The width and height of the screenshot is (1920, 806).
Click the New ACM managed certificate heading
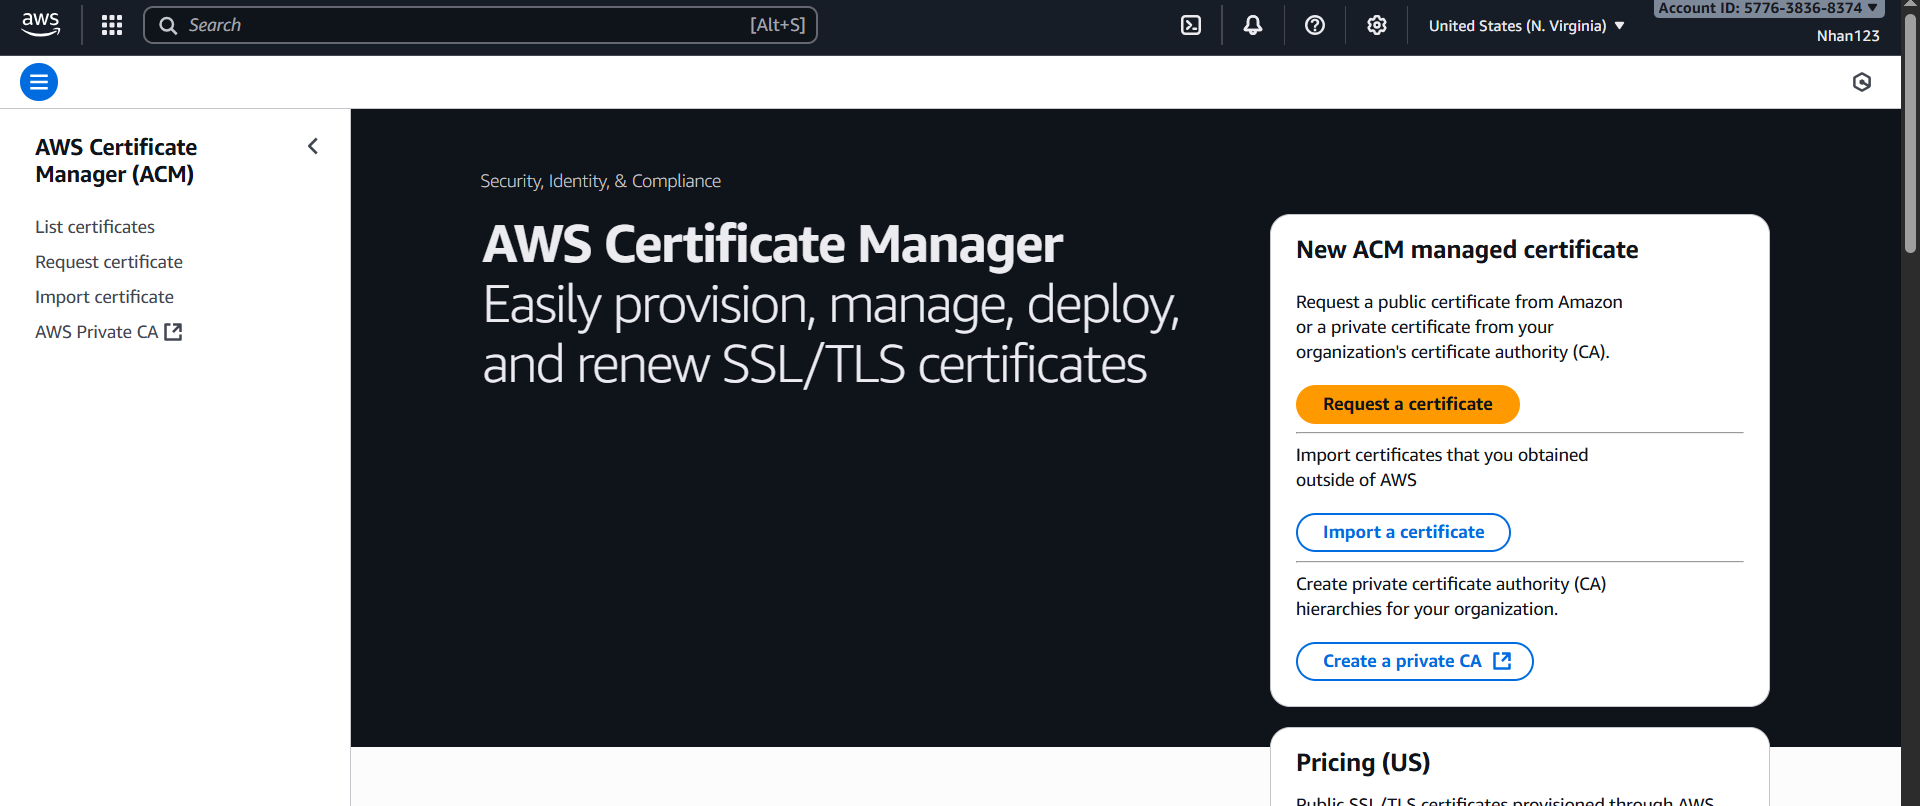tap(1467, 250)
